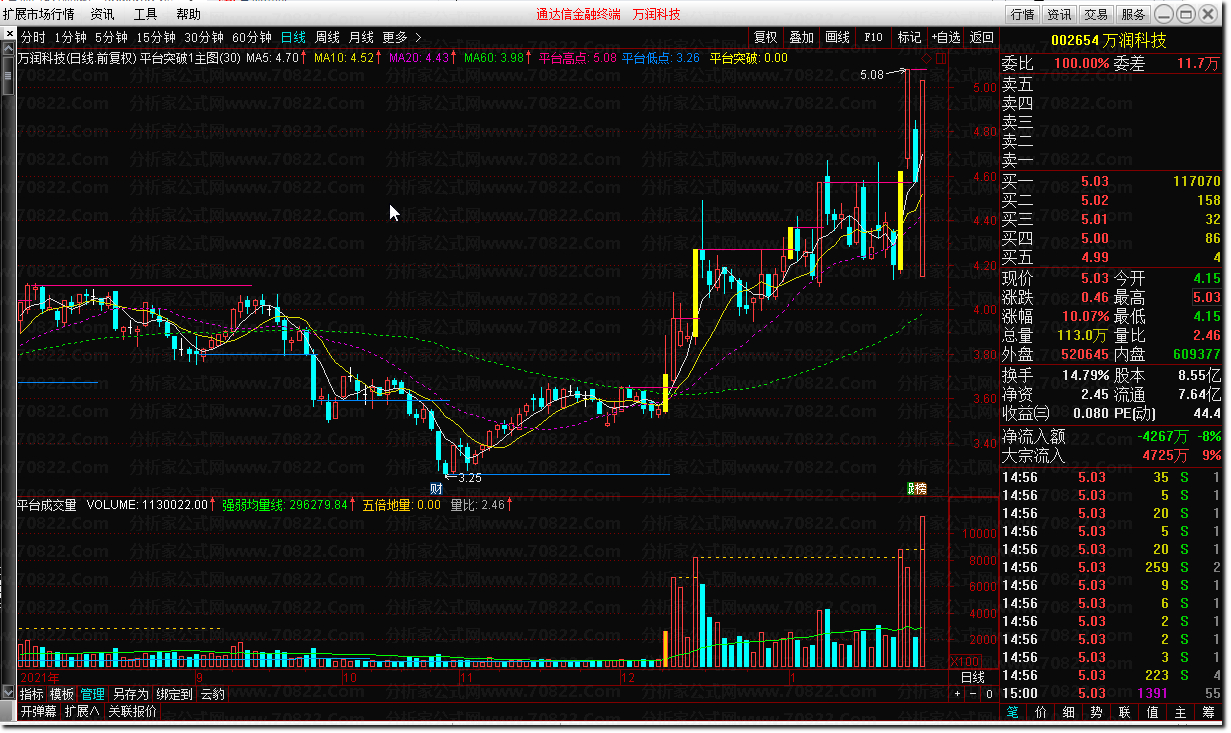This screenshot has width=1231, height=733.
Task: Click the 扩展∧ expander
Action: 82,712
